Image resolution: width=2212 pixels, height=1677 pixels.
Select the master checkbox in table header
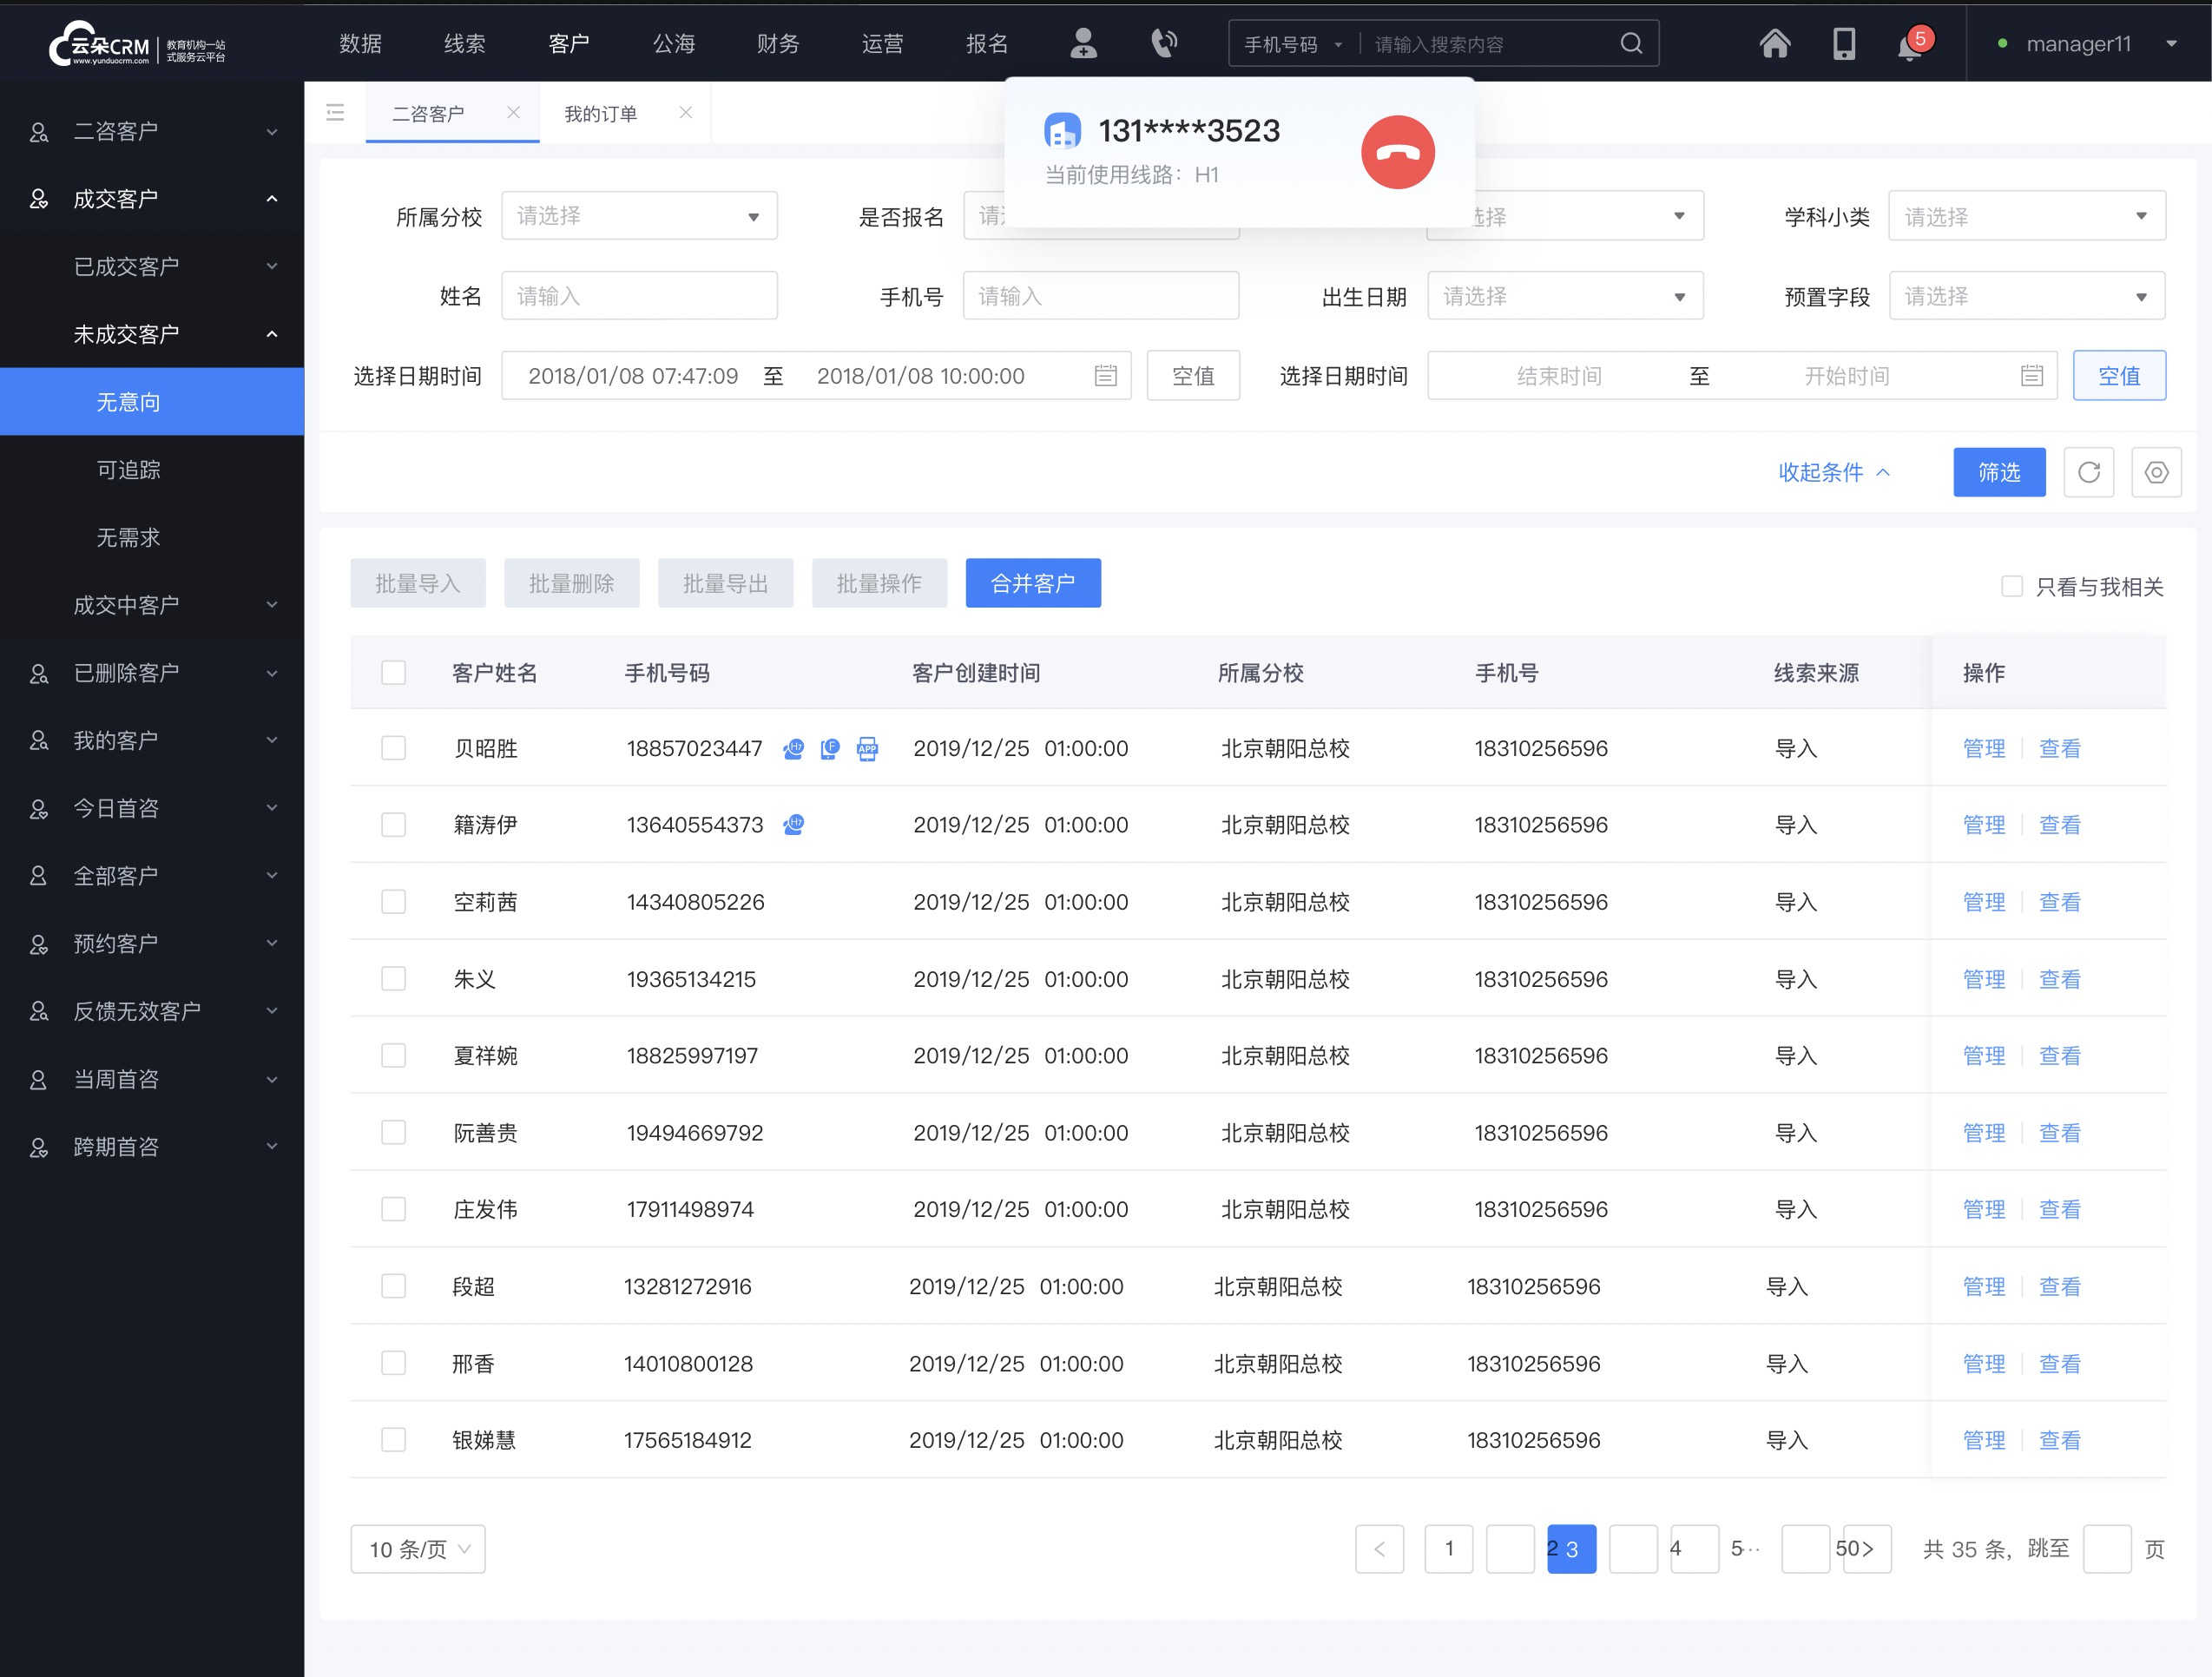pyautogui.click(x=392, y=669)
